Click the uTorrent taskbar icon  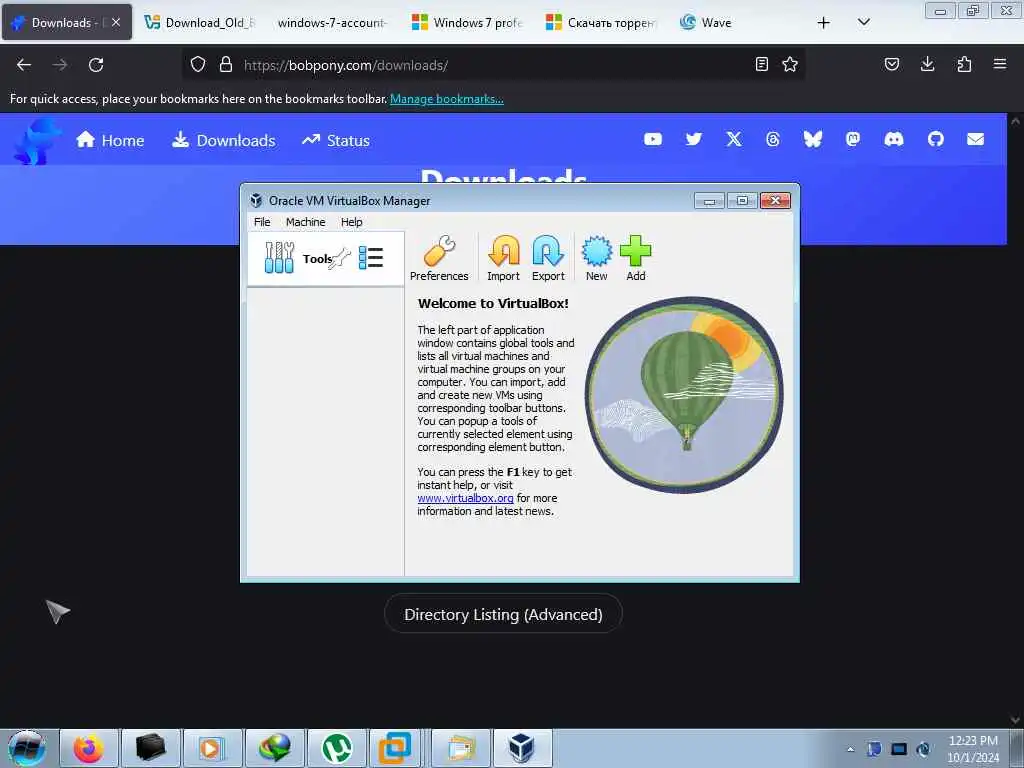click(337, 748)
